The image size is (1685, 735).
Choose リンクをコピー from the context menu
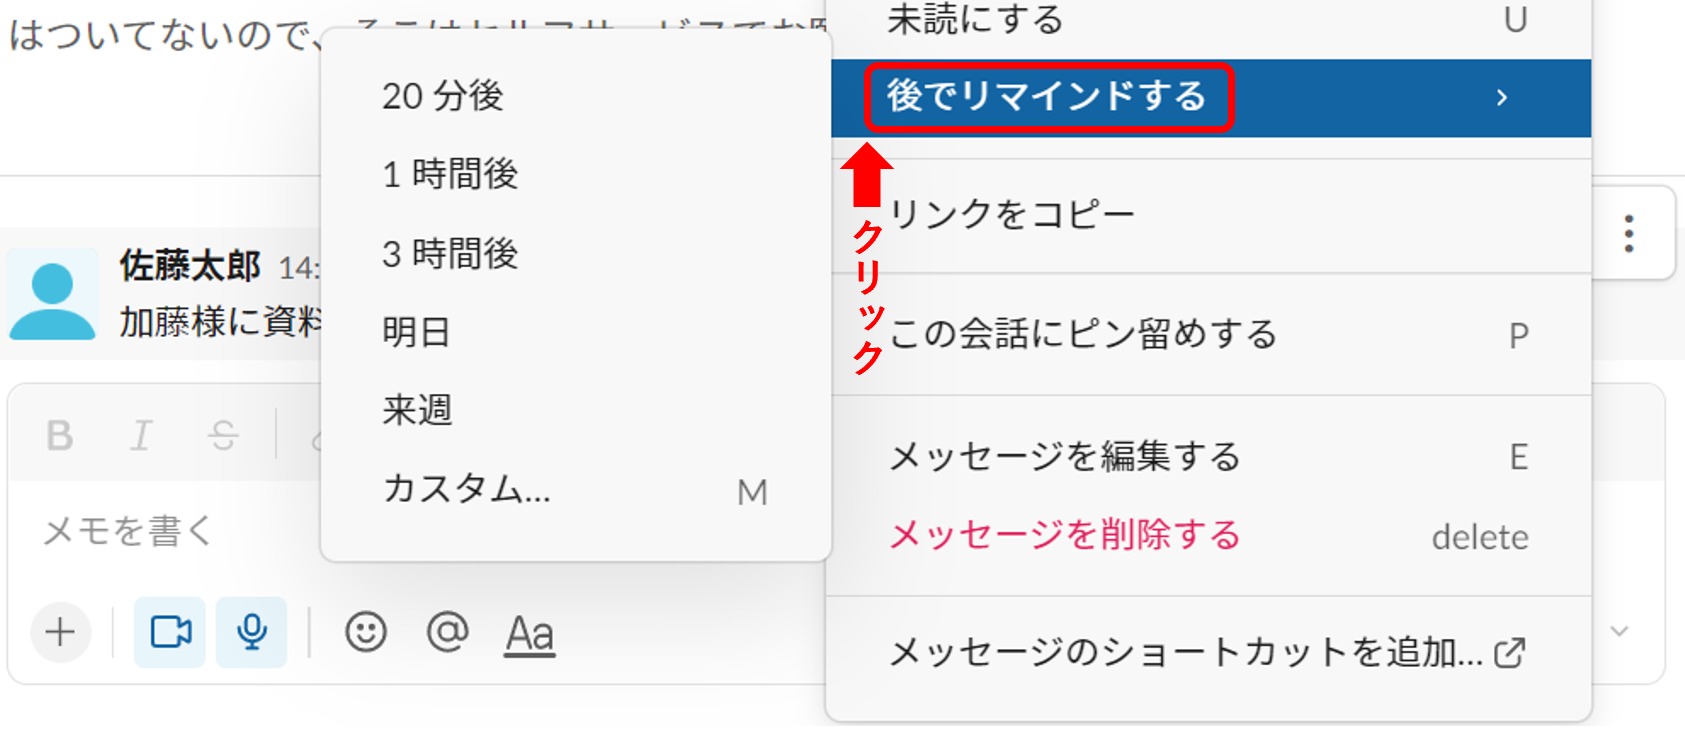click(x=1210, y=214)
